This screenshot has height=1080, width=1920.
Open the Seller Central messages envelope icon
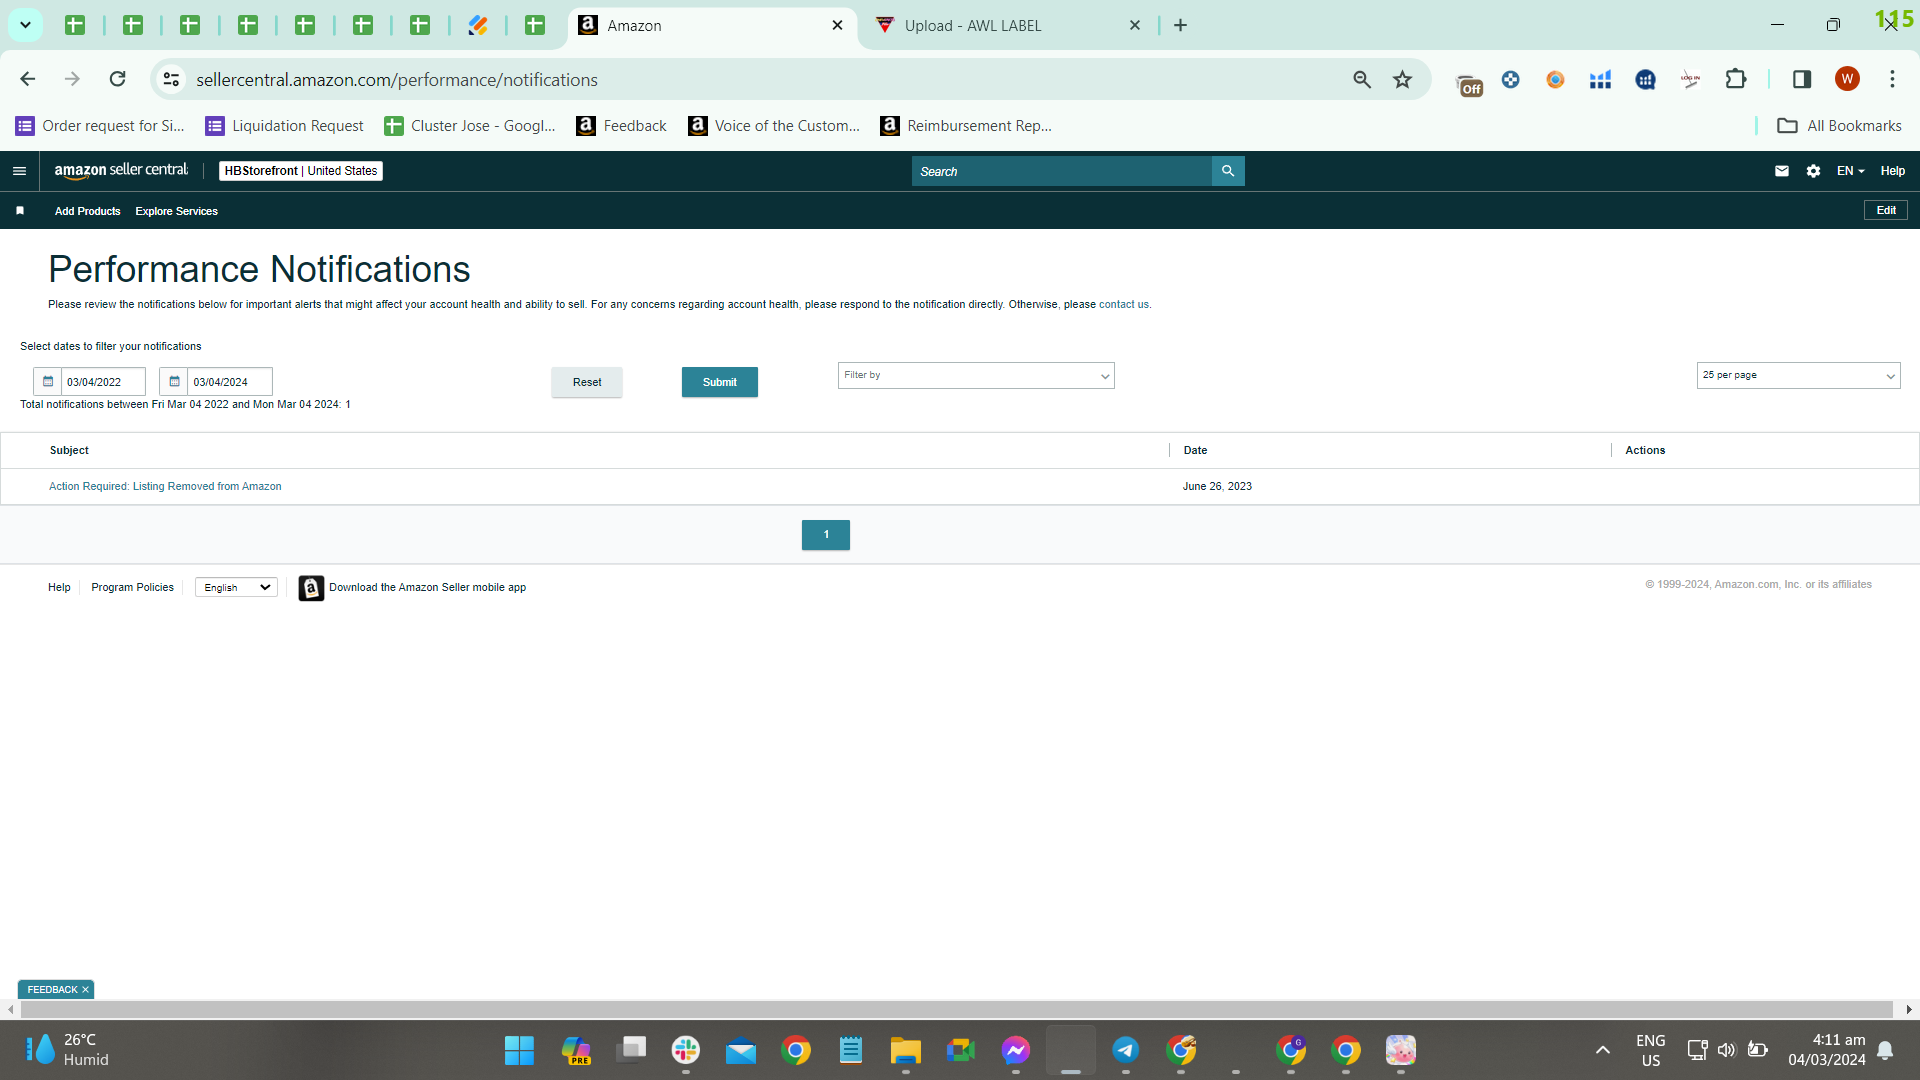coord(1782,171)
